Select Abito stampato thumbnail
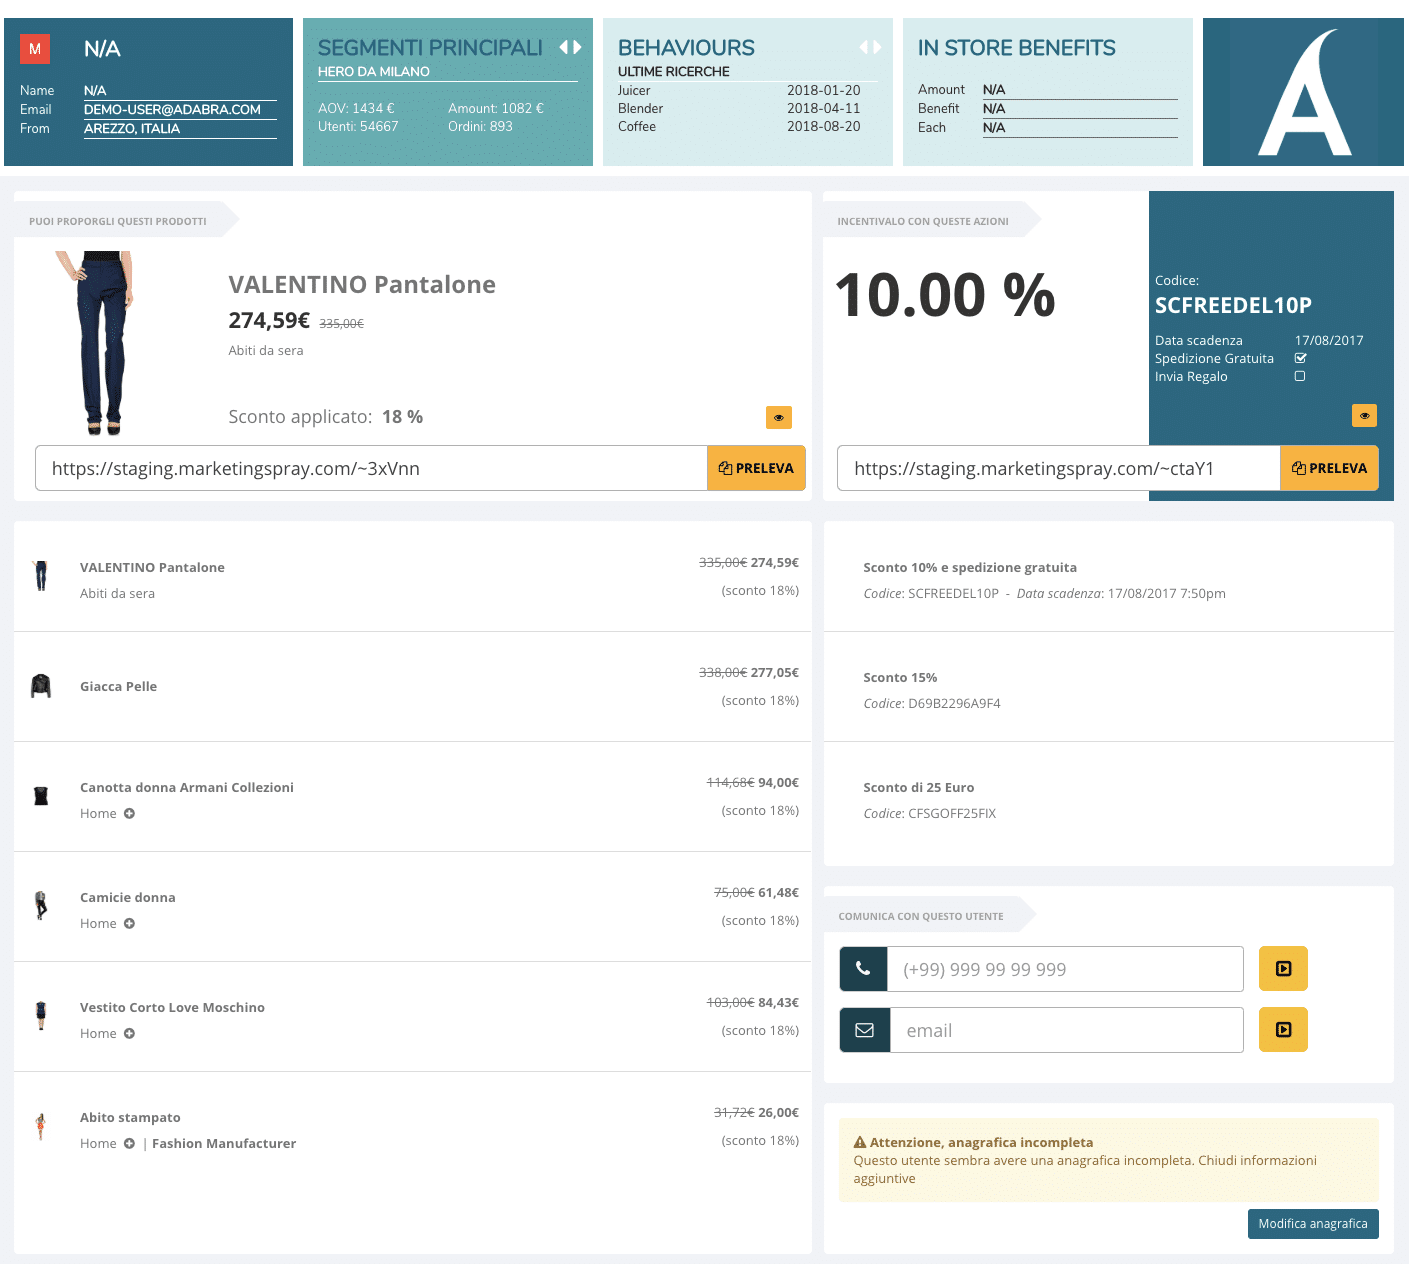The height and width of the screenshot is (1264, 1409). click(x=41, y=1126)
